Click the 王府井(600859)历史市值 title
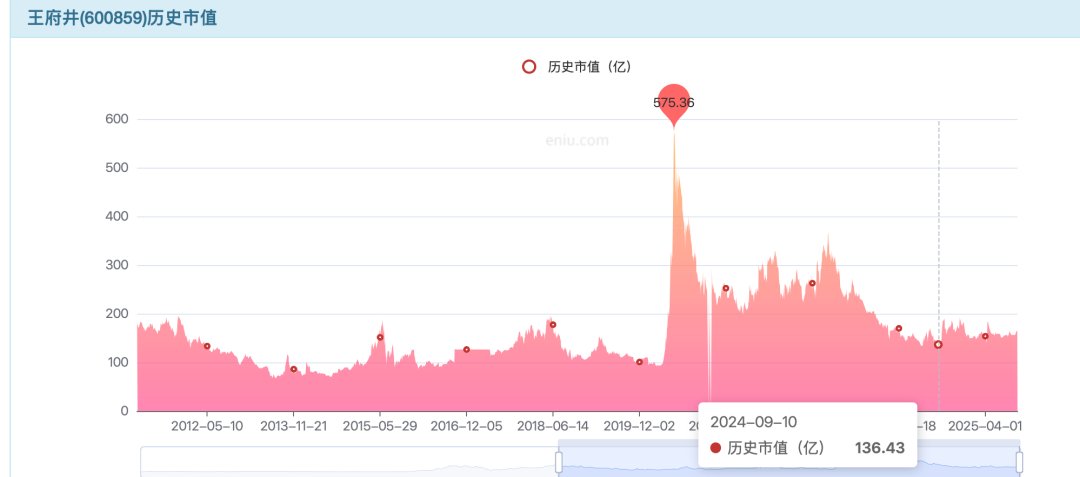 (122, 18)
